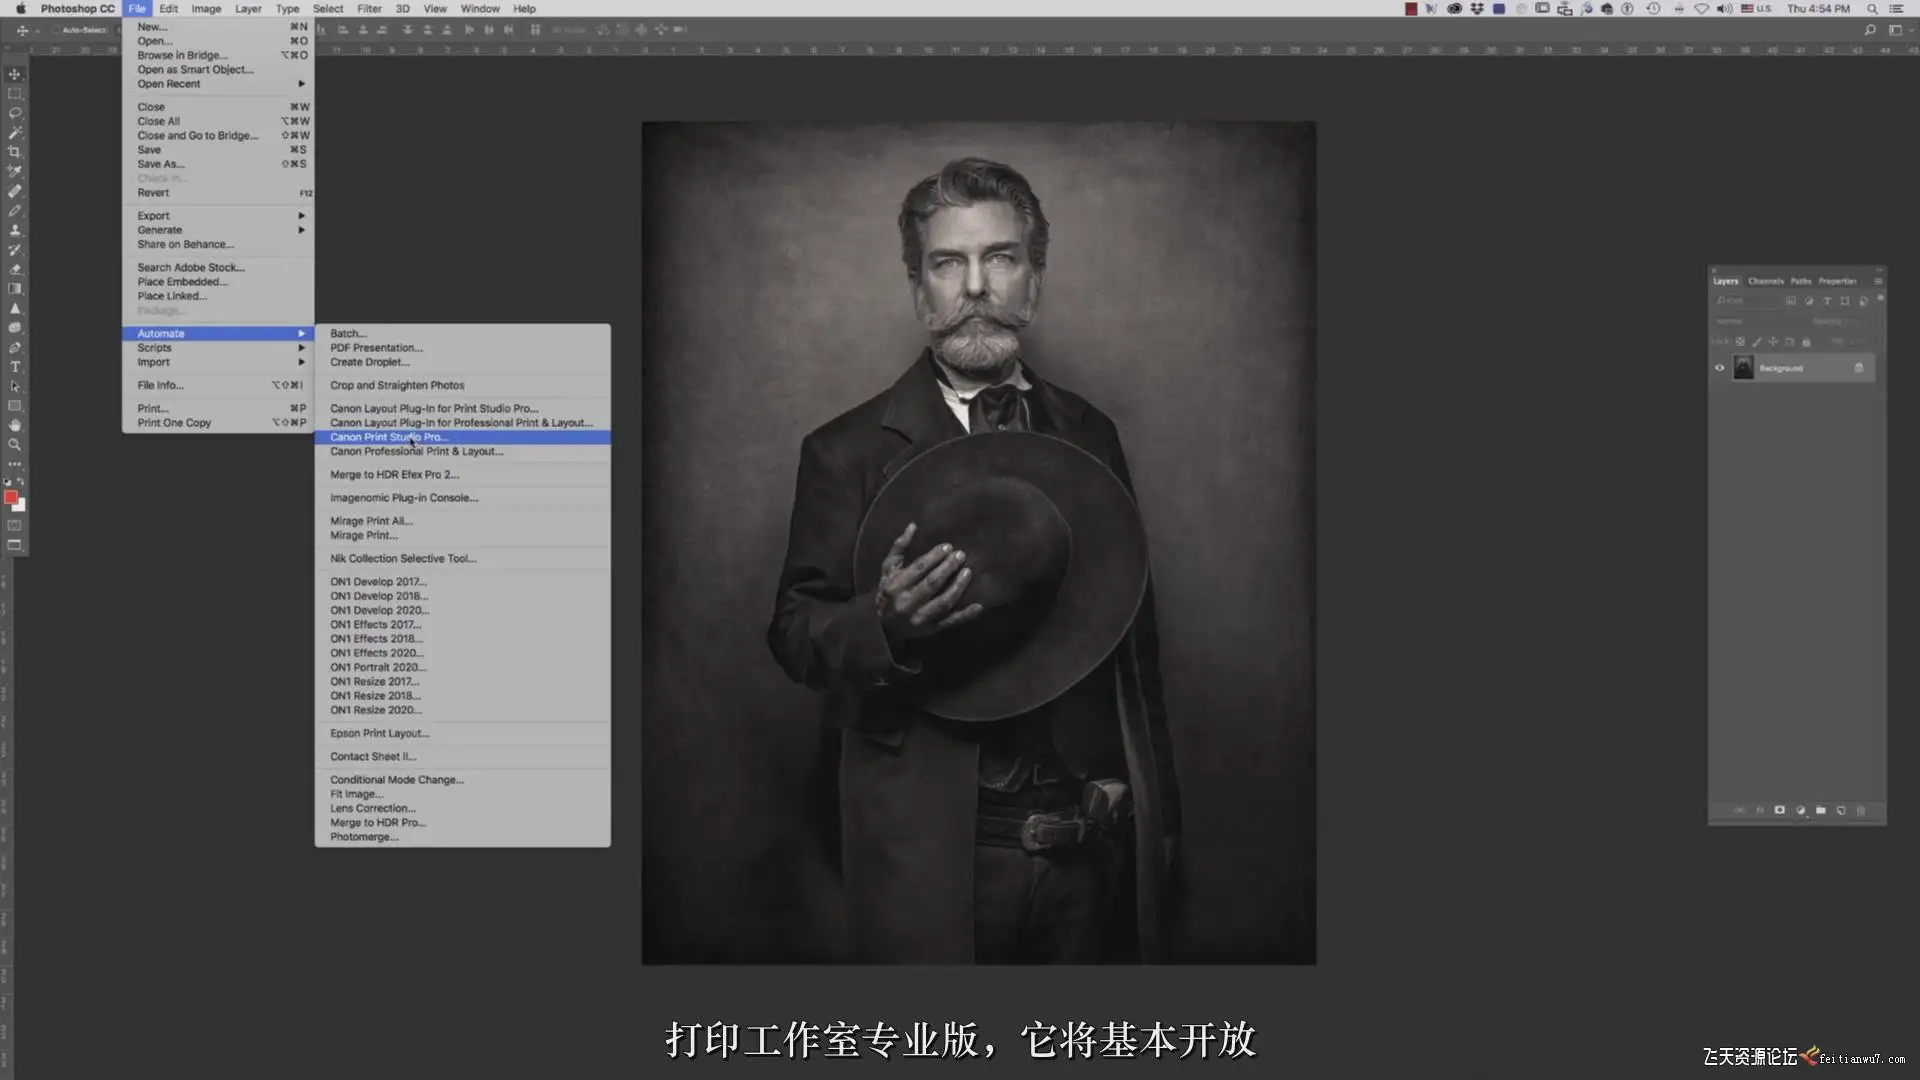This screenshot has width=1920, height=1080.
Task: Click the red foreground color swatch
Action: [10, 497]
